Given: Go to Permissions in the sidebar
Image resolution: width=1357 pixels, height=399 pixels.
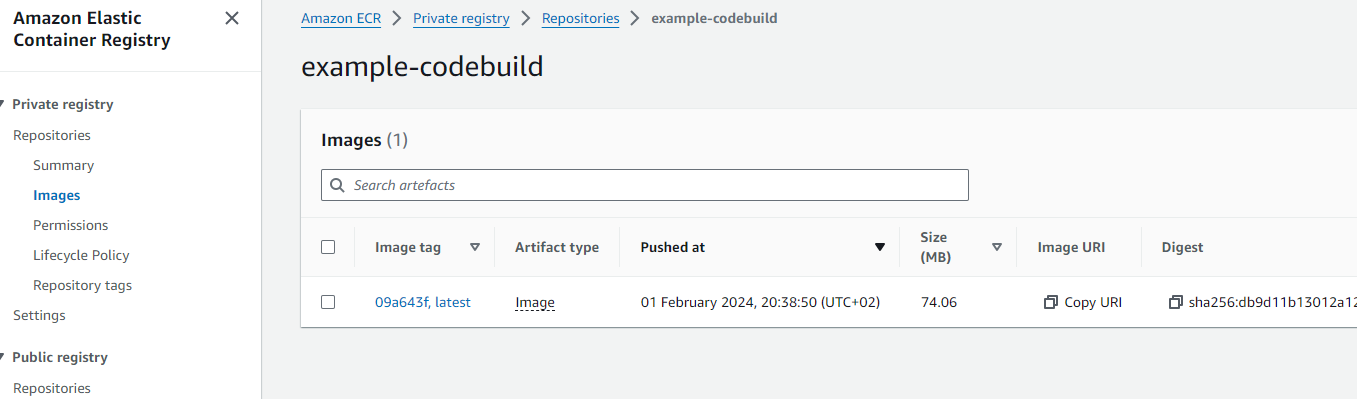Looking at the screenshot, I should (x=70, y=225).
